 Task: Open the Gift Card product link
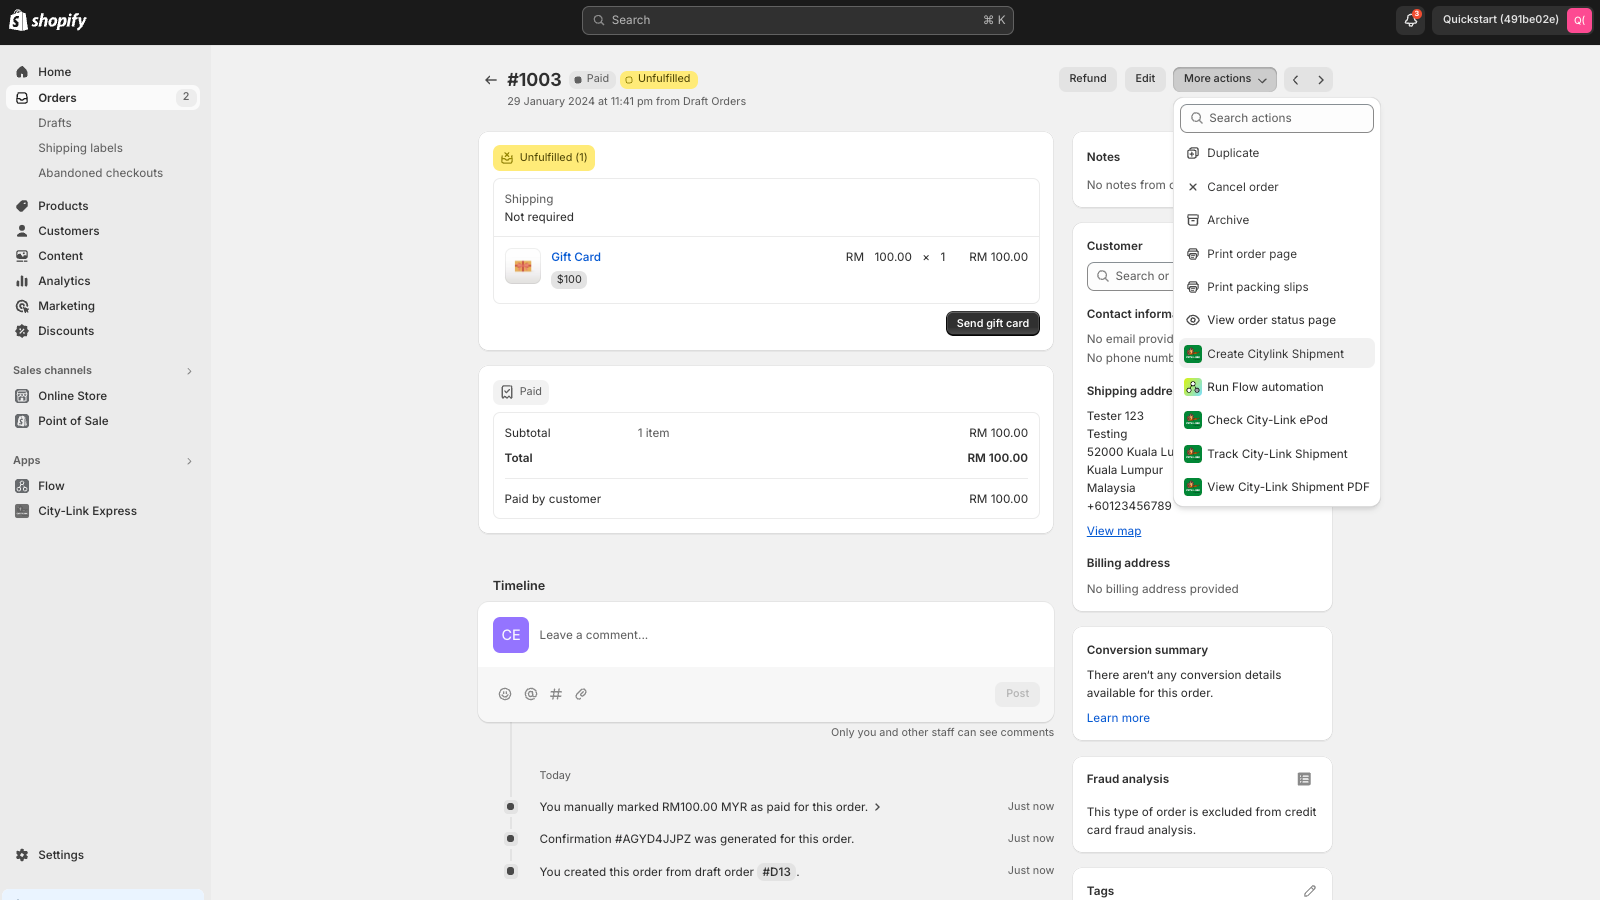pos(576,257)
